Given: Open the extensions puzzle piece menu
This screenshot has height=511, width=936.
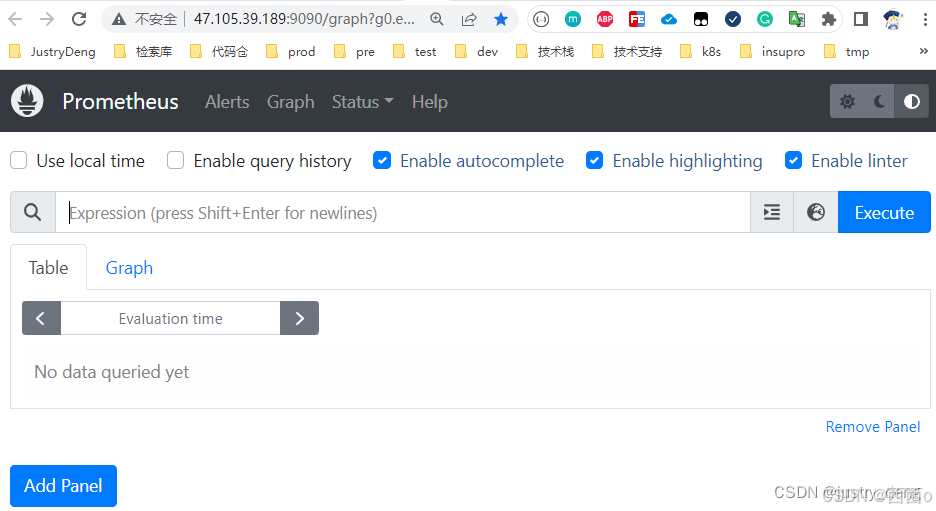Looking at the screenshot, I should click(x=829, y=19).
